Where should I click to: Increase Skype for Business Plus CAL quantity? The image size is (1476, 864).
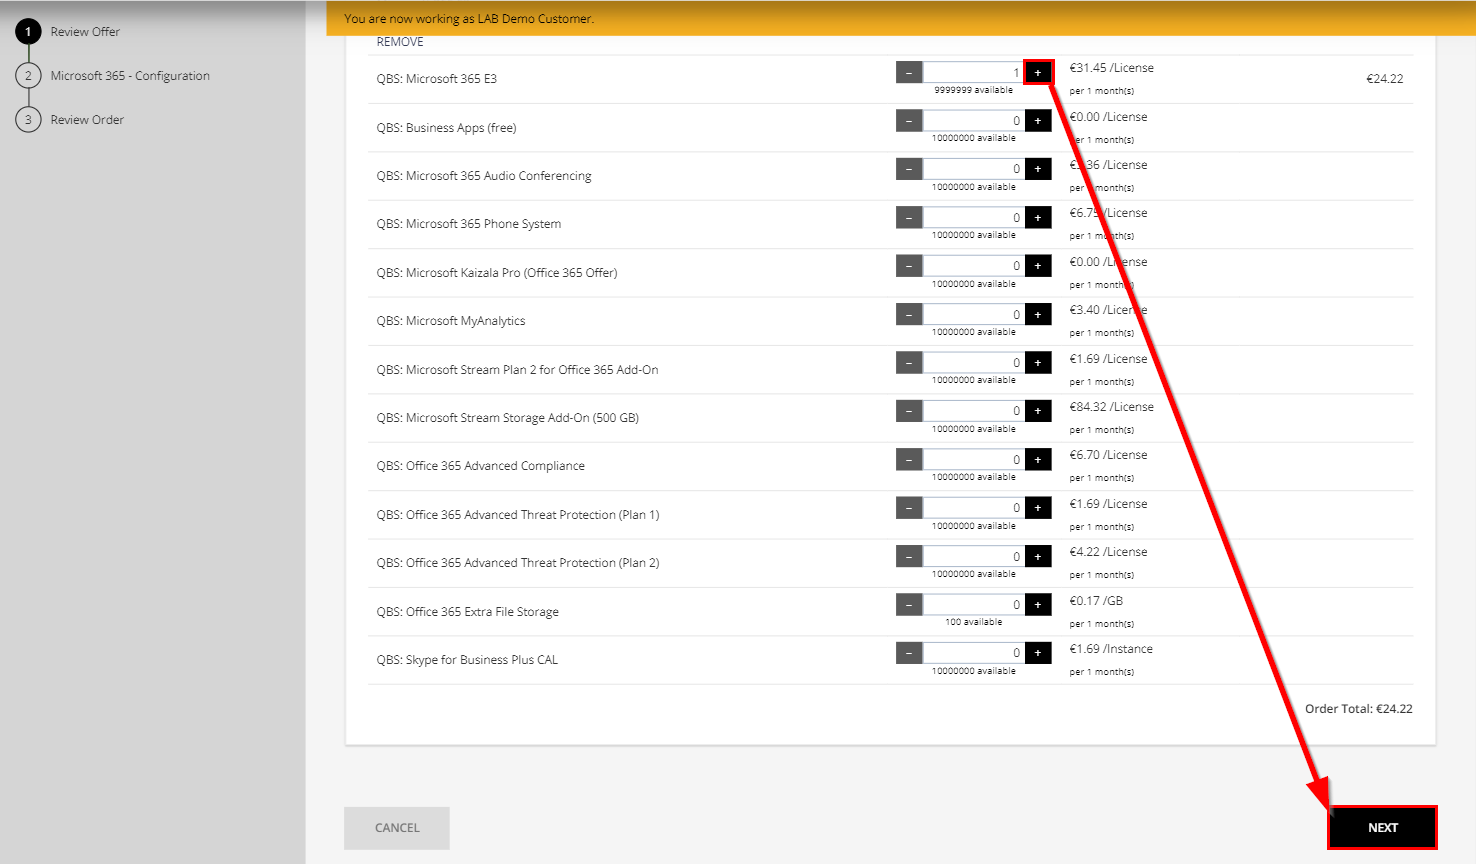[1038, 653]
